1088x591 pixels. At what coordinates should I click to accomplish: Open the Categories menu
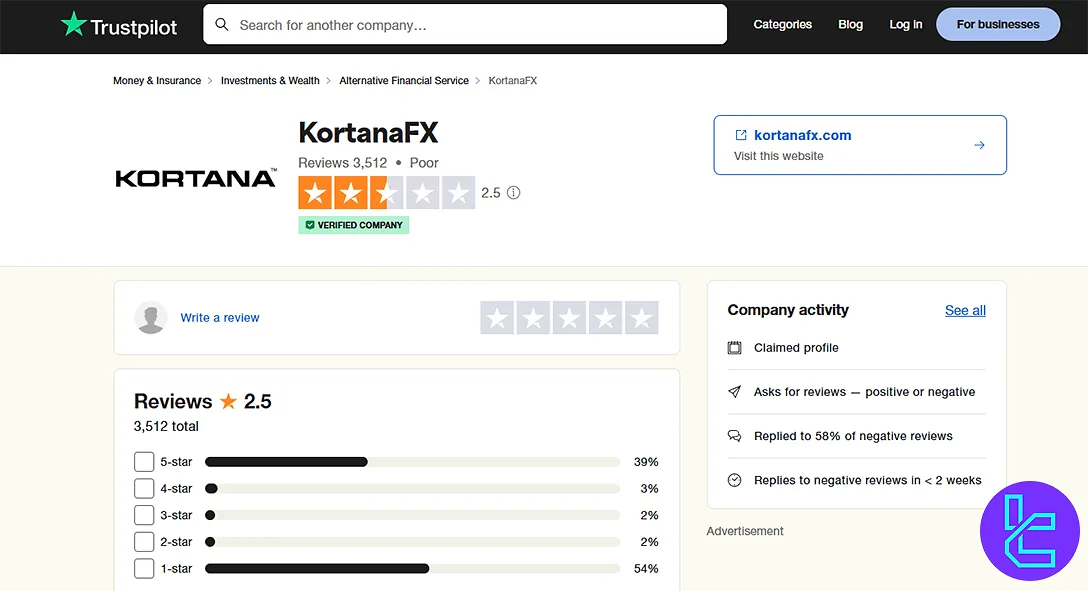click(782, 24)
